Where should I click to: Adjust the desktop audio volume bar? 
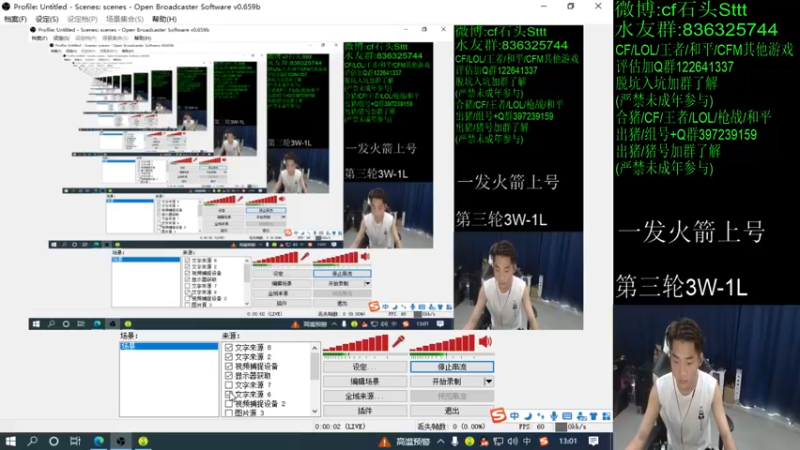443,344
